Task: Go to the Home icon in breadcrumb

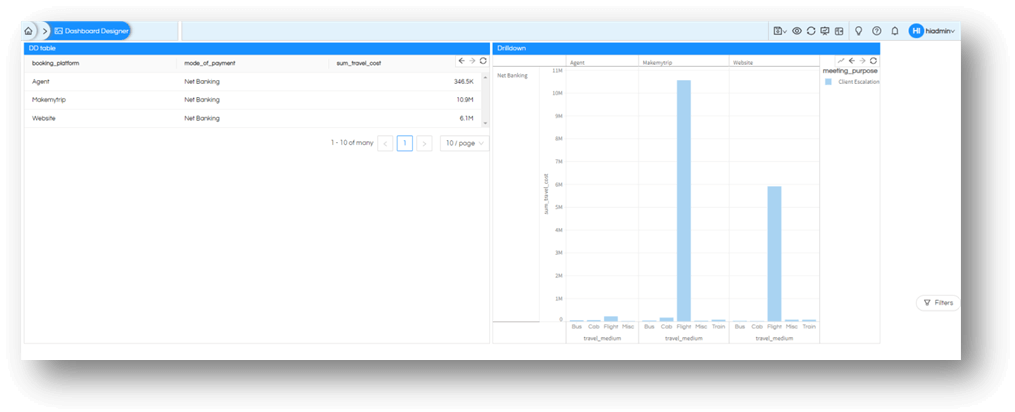Action: coord(28,30)
